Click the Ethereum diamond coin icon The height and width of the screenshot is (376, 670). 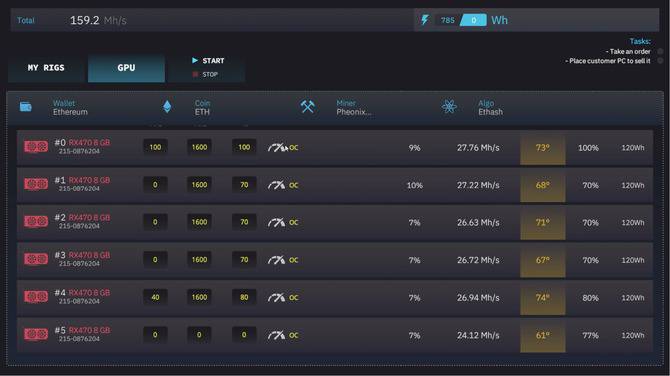[167, 106]
